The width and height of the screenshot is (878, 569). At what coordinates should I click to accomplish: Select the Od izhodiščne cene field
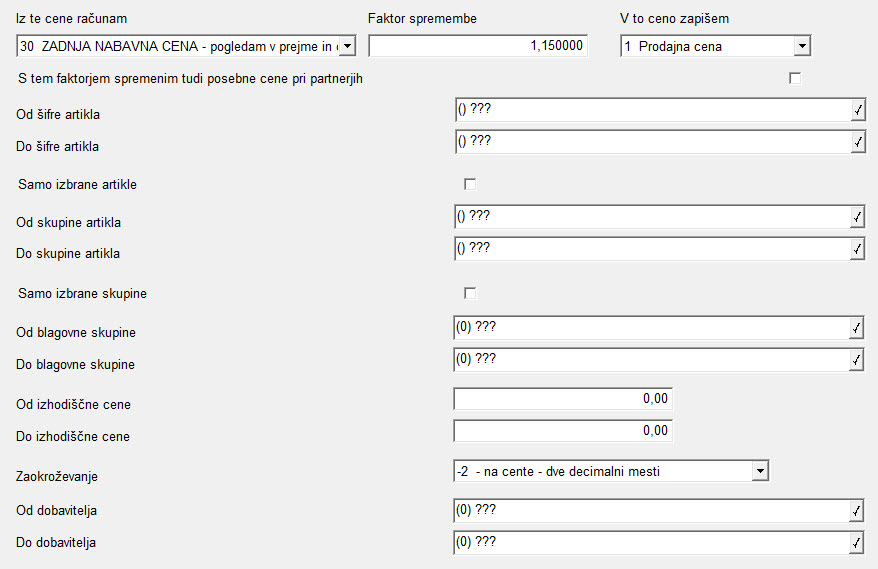[563, 399]
